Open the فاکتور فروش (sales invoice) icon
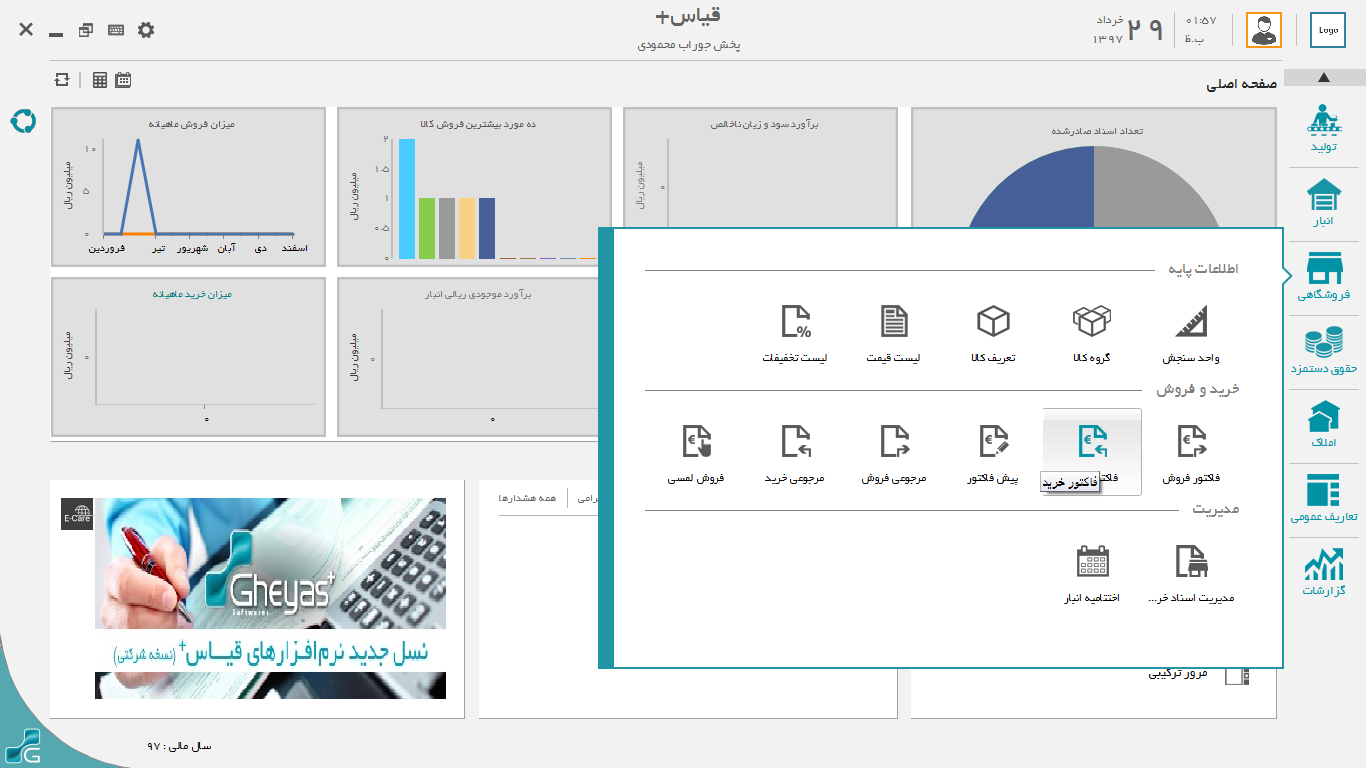This screenshot has height=768, width=1366. pos(1191,450)
